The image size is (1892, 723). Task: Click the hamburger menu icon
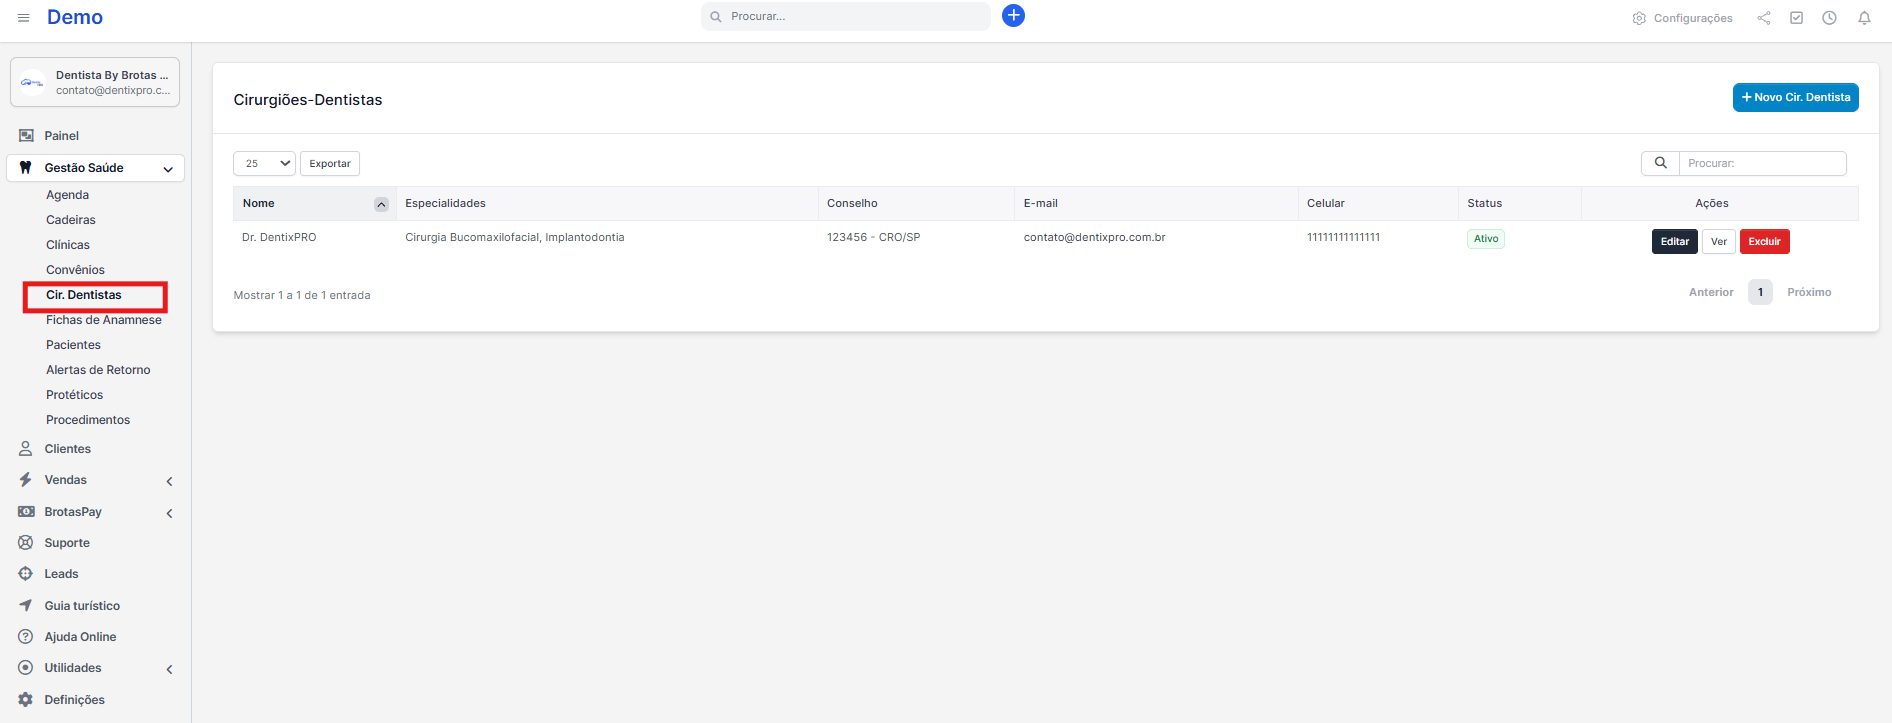tap(24, 18)
